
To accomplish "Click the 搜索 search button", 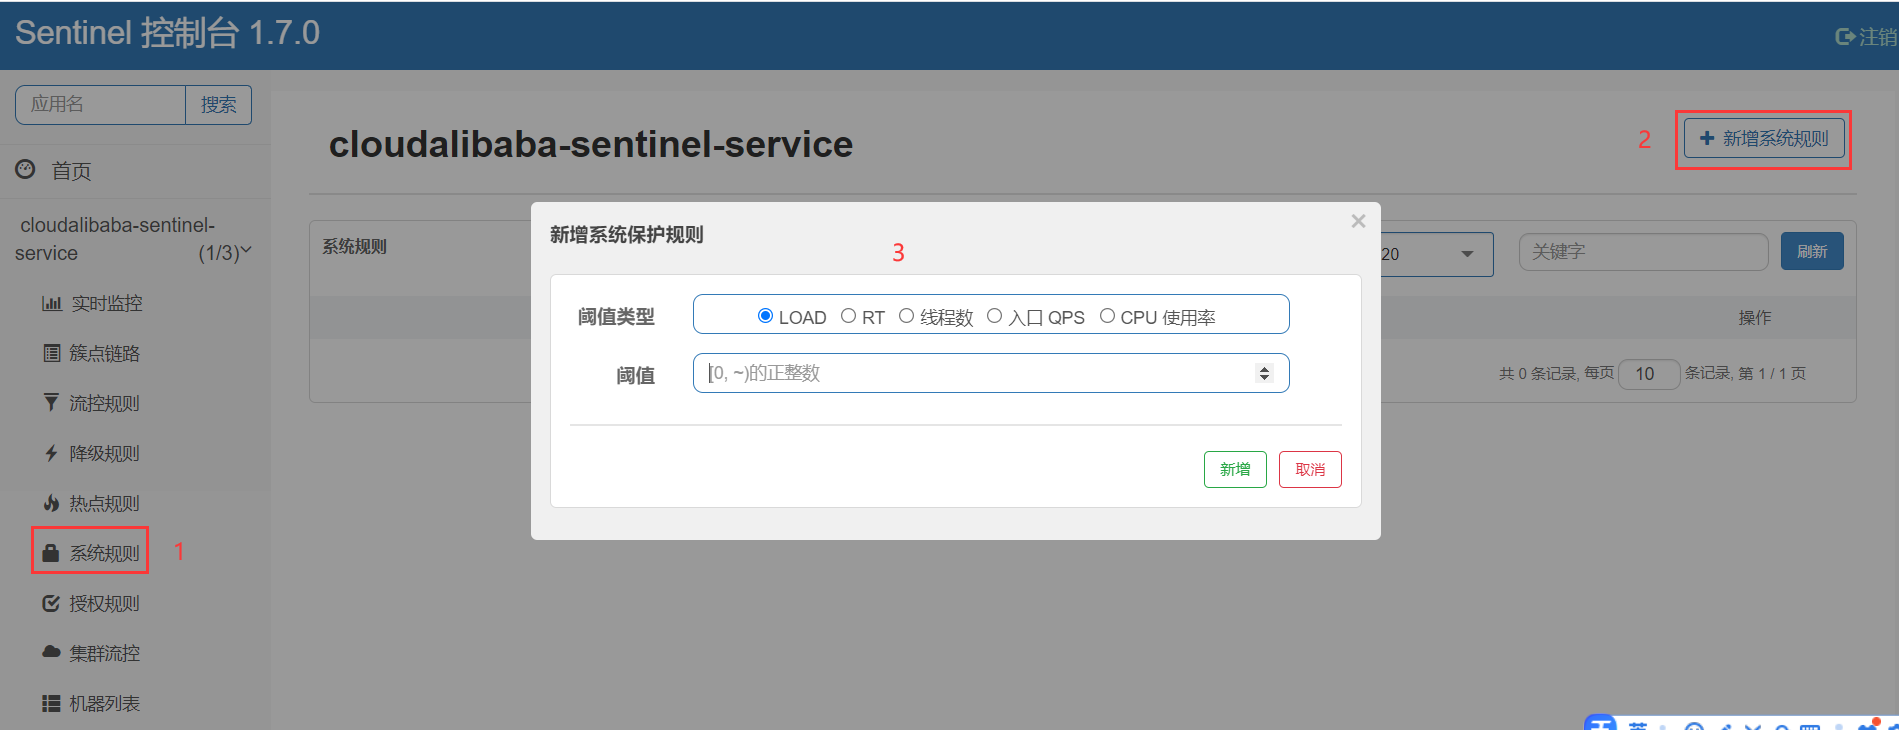I will [x=218, y=105].
